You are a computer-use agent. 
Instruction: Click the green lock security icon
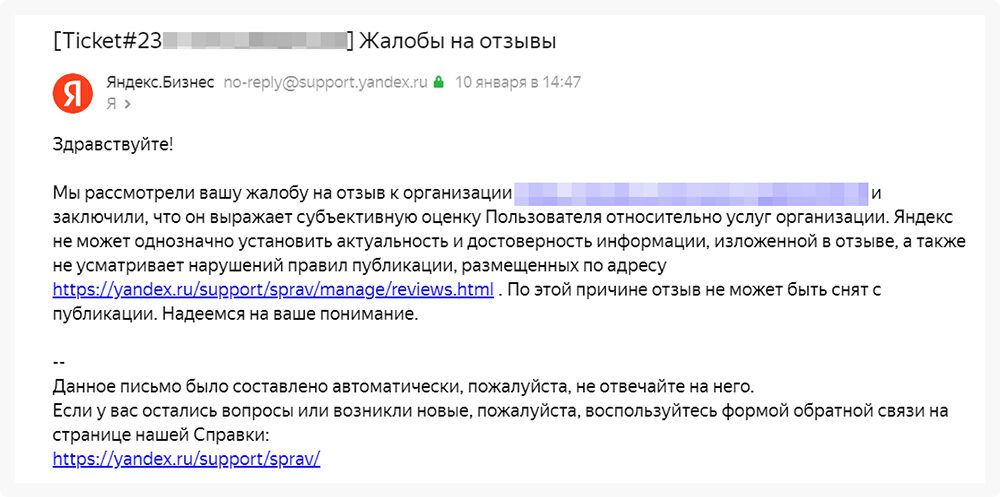(x=438, y=82)
